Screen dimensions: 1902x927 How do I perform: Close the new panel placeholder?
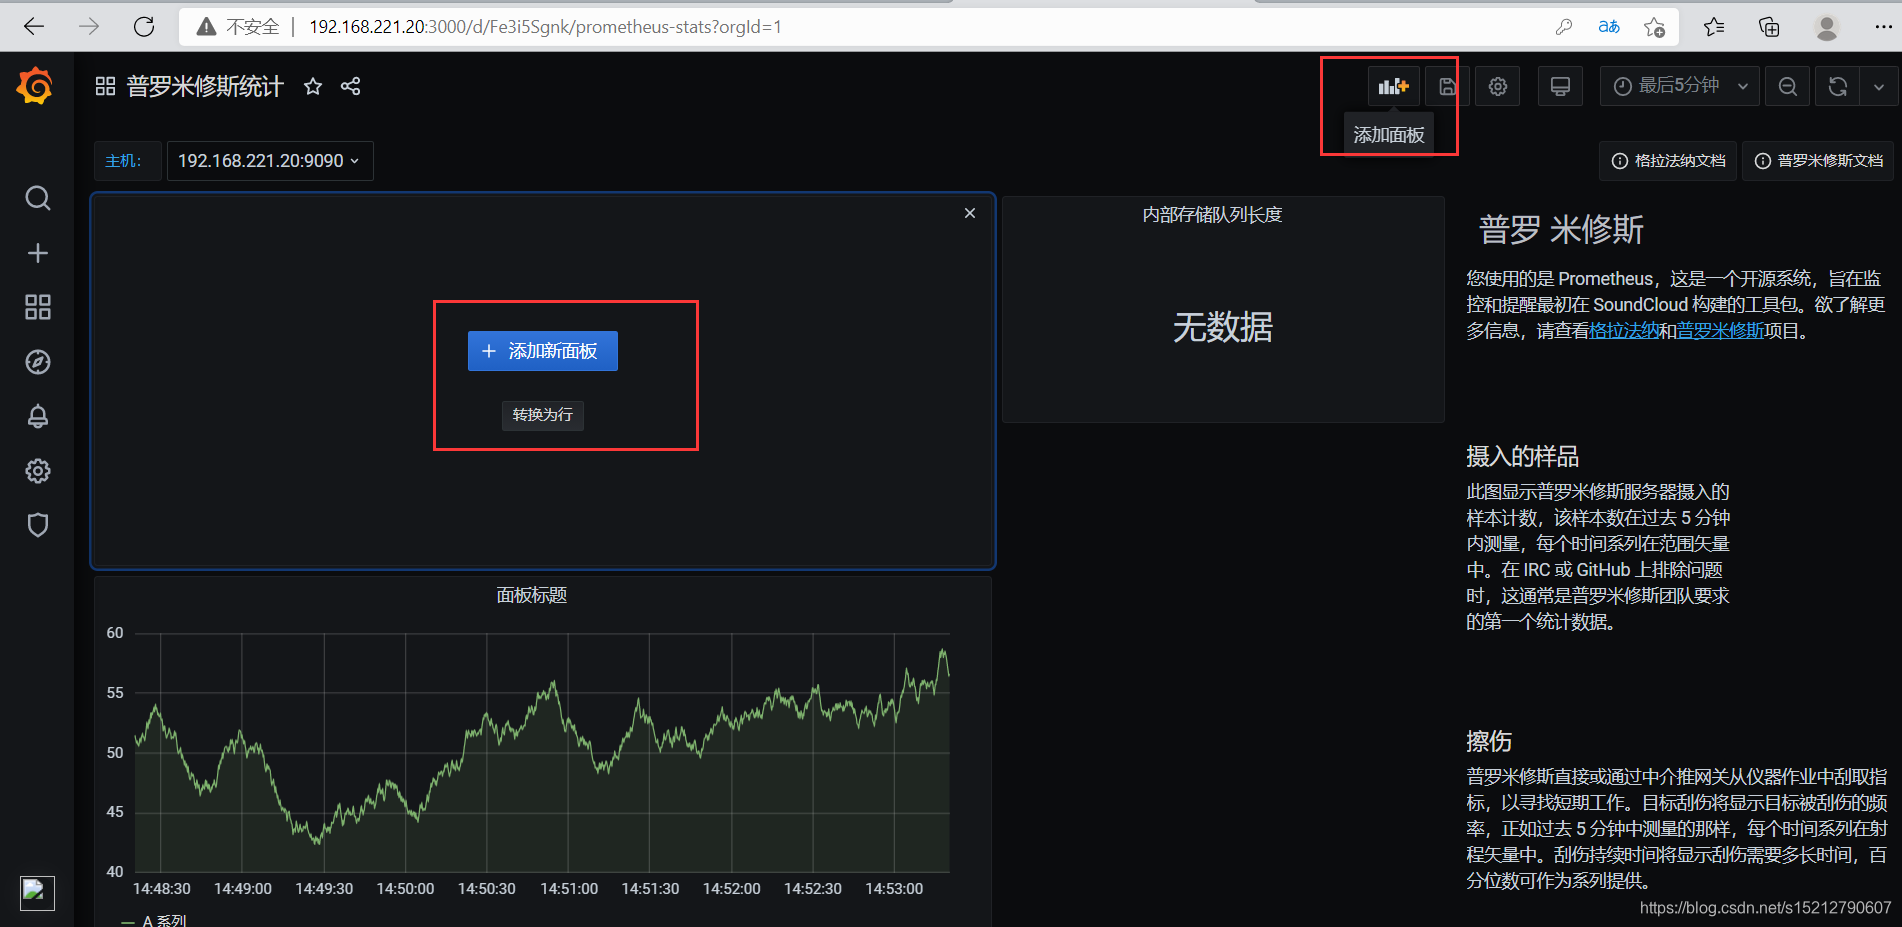point(970,213)
